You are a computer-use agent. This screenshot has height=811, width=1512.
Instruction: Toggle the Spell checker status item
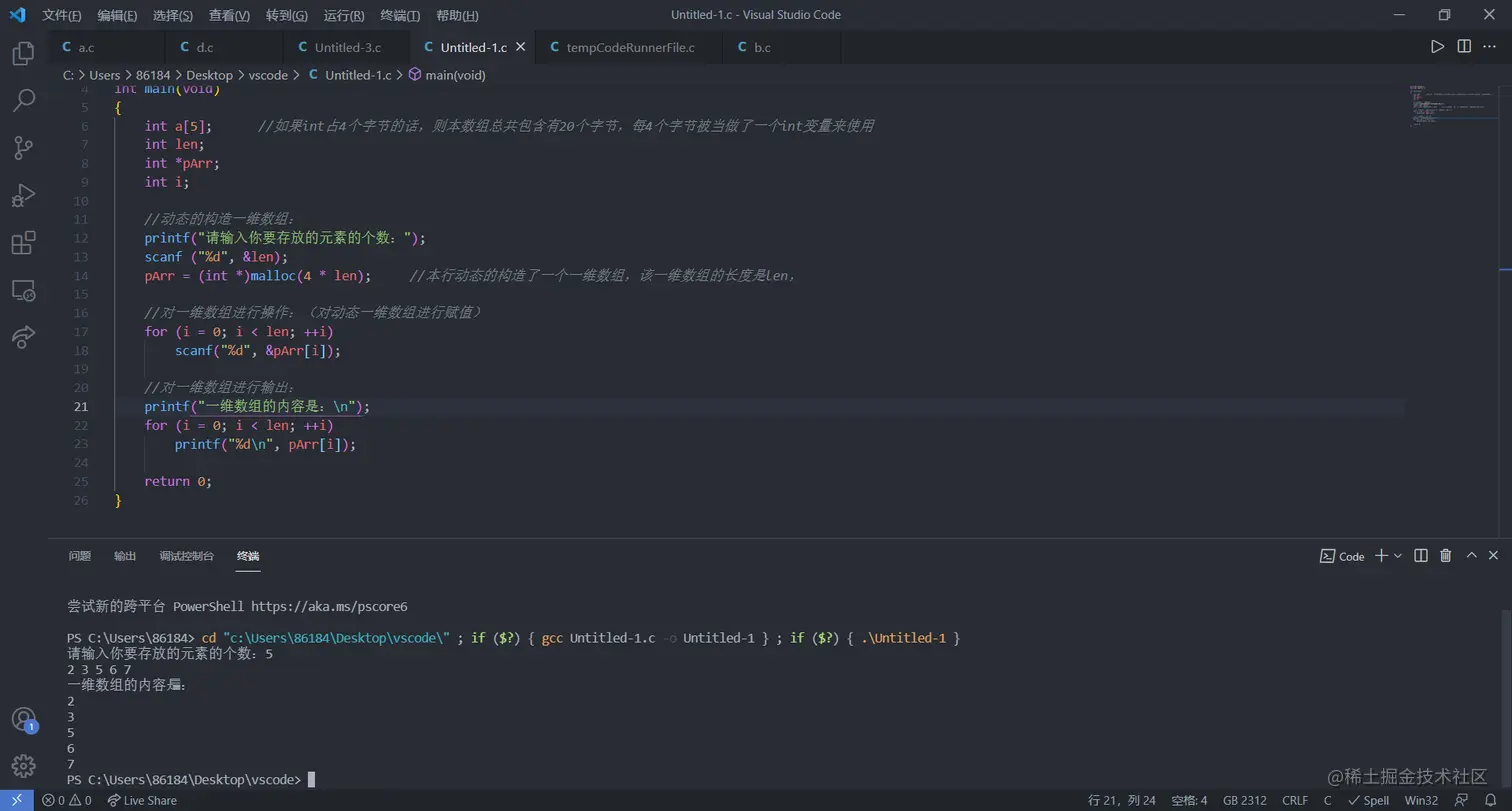coord(1369,800)
